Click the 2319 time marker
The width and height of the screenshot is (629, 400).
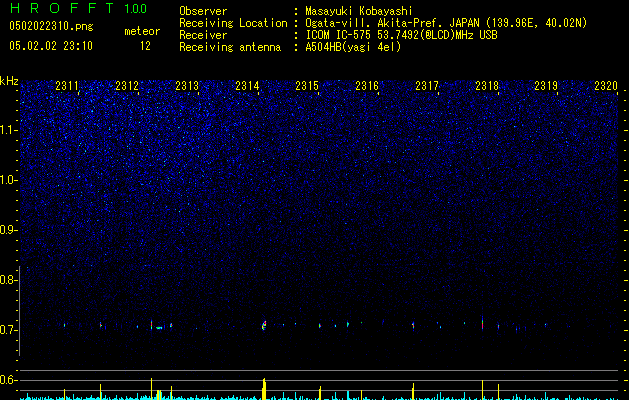tap(546, 86)
